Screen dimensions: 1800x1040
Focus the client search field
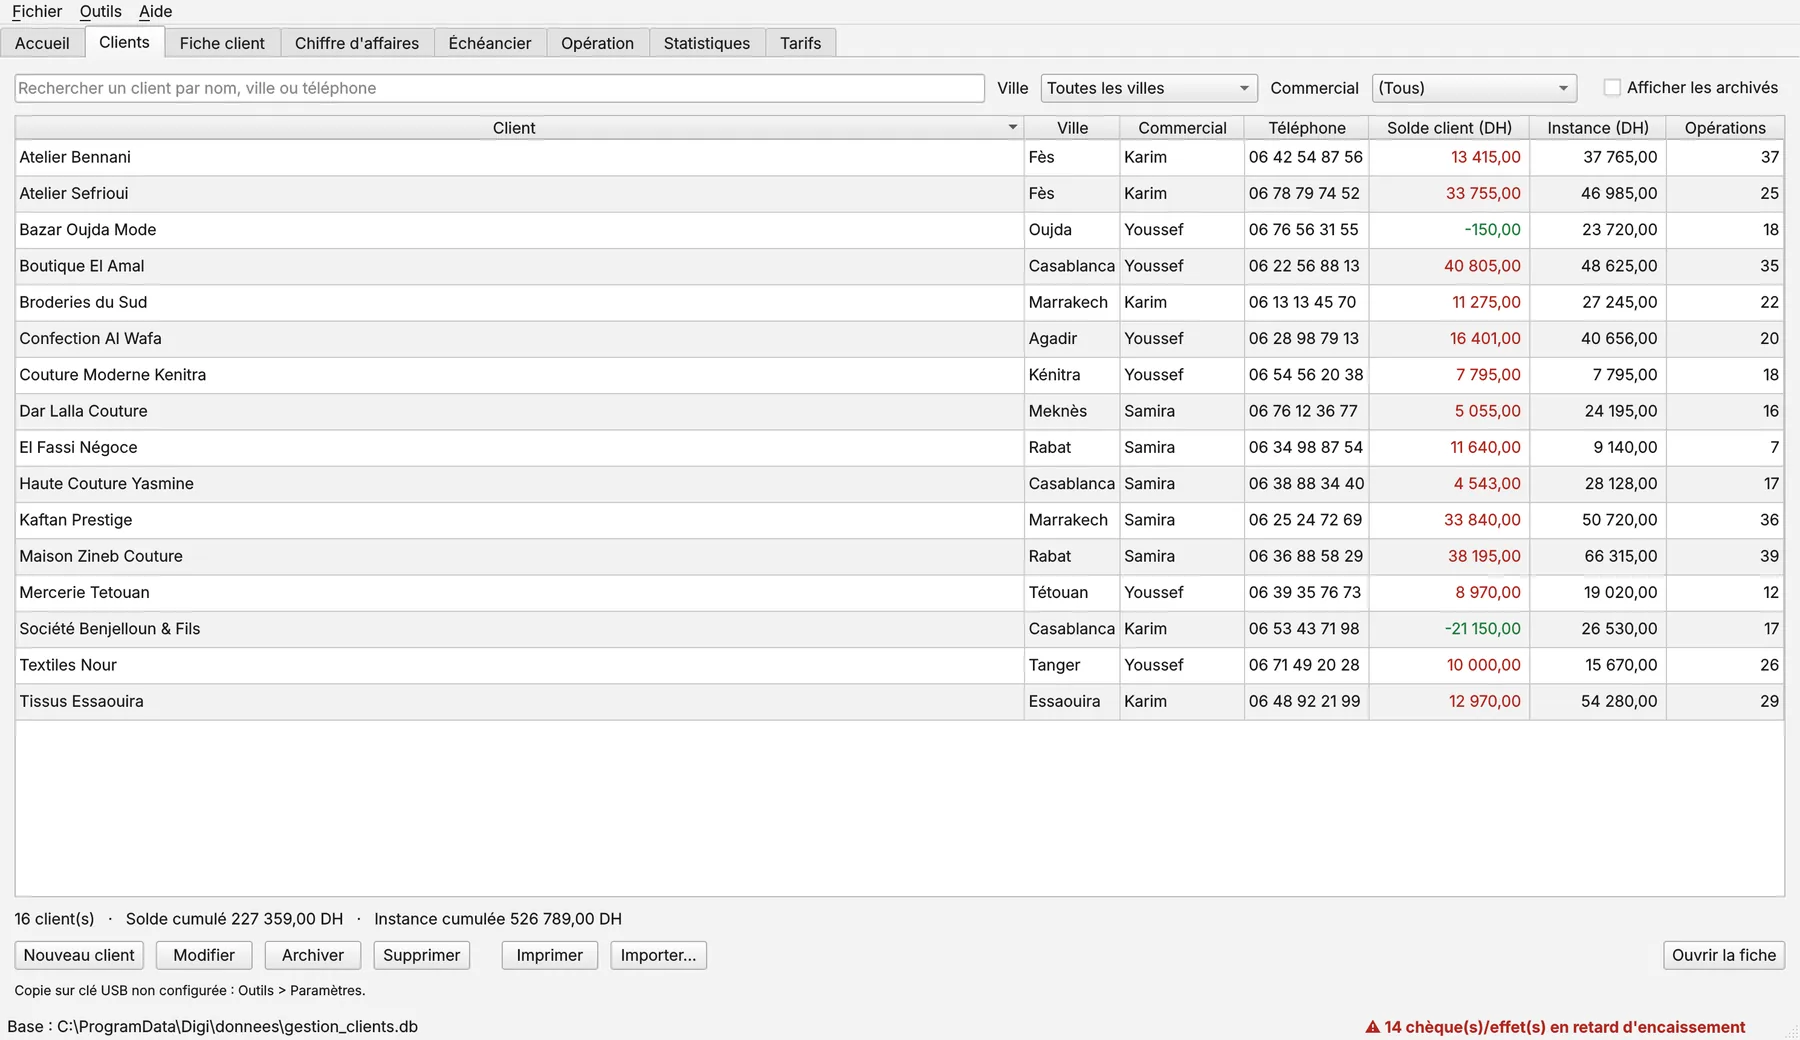(x=500, y=88)
